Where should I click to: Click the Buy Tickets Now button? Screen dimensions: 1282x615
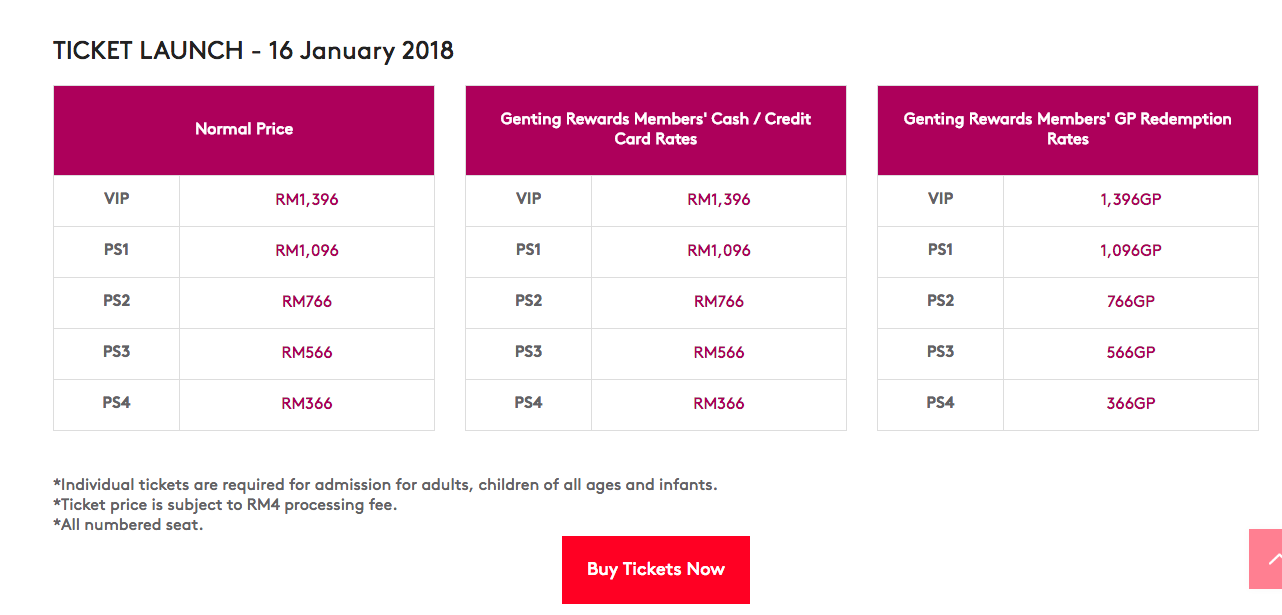tap(655, 569)
